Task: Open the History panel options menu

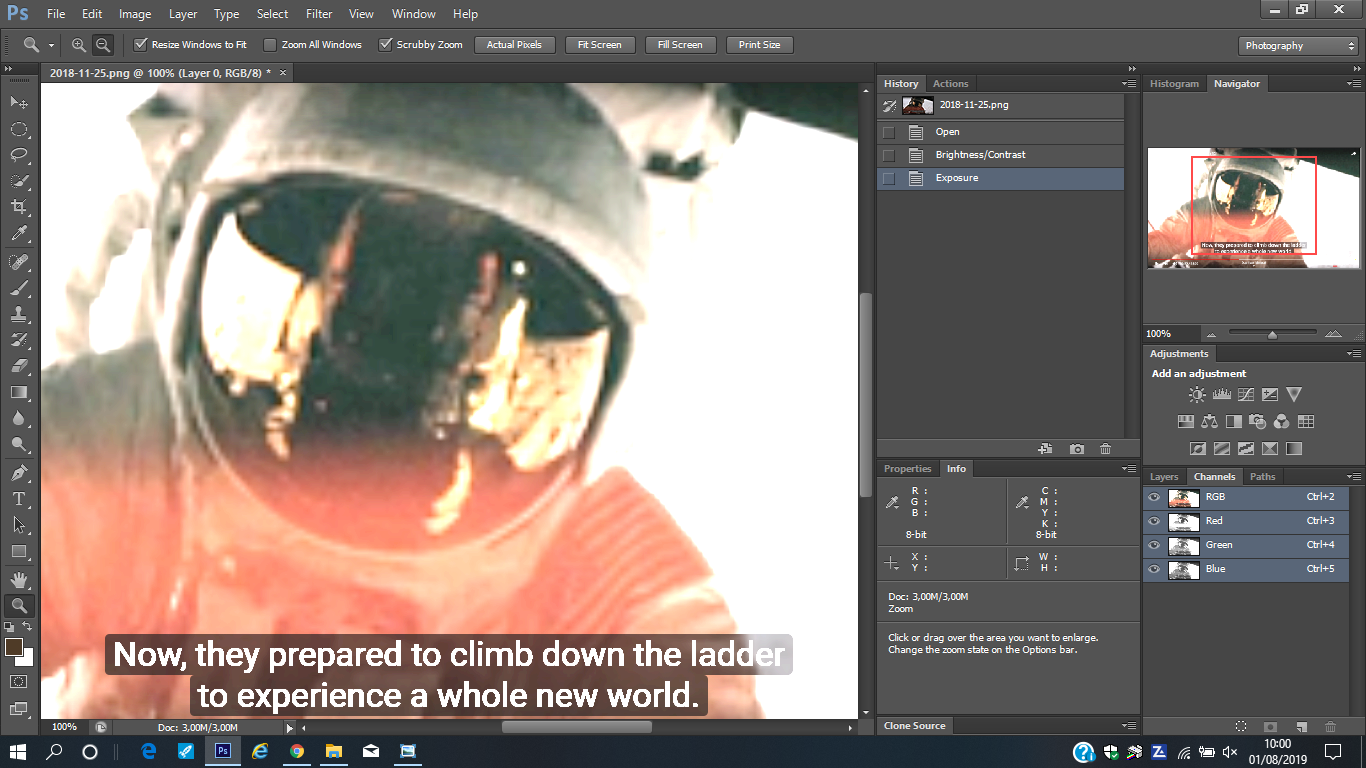Action: pyautogui.click(x=1129, y=84)
